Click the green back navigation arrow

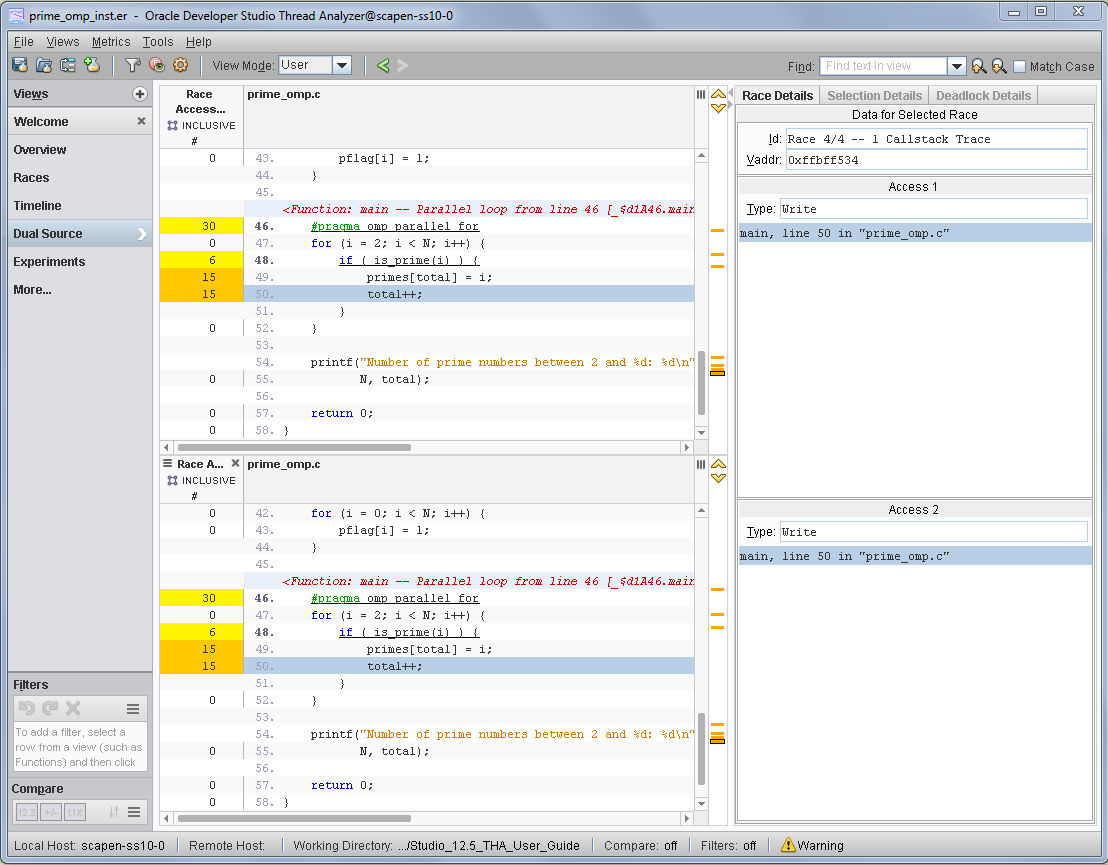[383, 65]
